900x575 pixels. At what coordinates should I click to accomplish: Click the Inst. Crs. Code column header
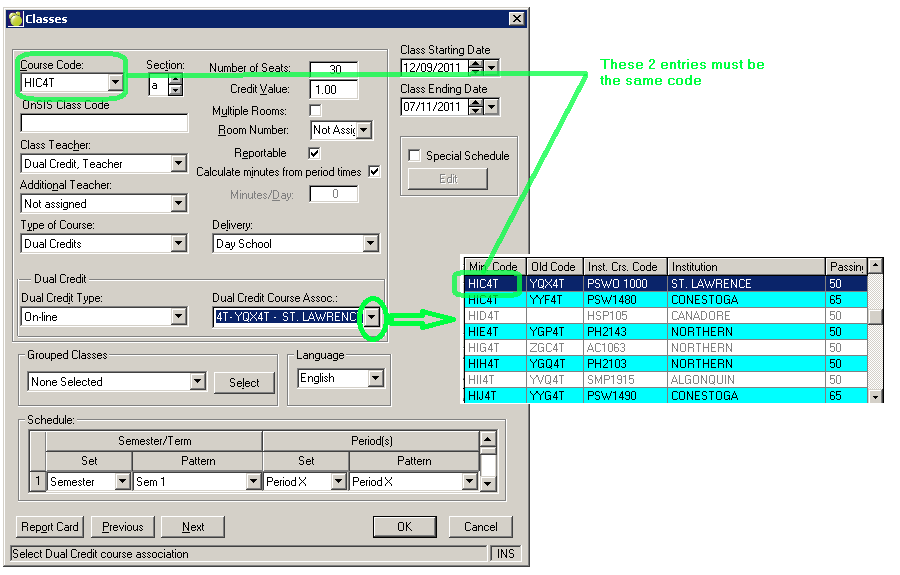(x=624, y=267)
